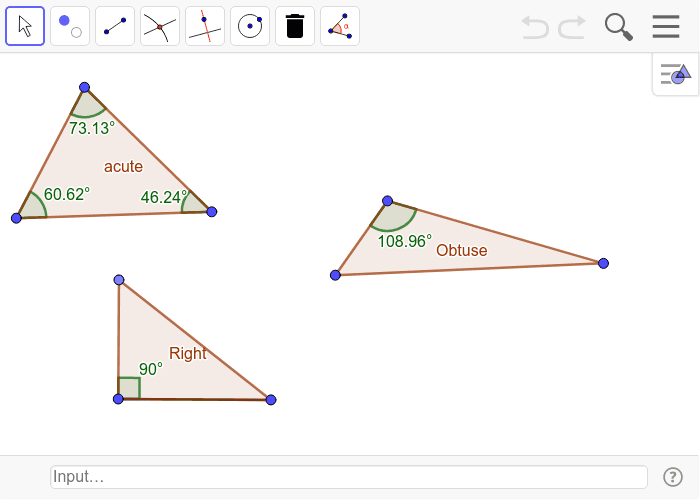Screen dimensions: 700x500
Task: Click the 'acute' triangle label
Action: point(124,167)
